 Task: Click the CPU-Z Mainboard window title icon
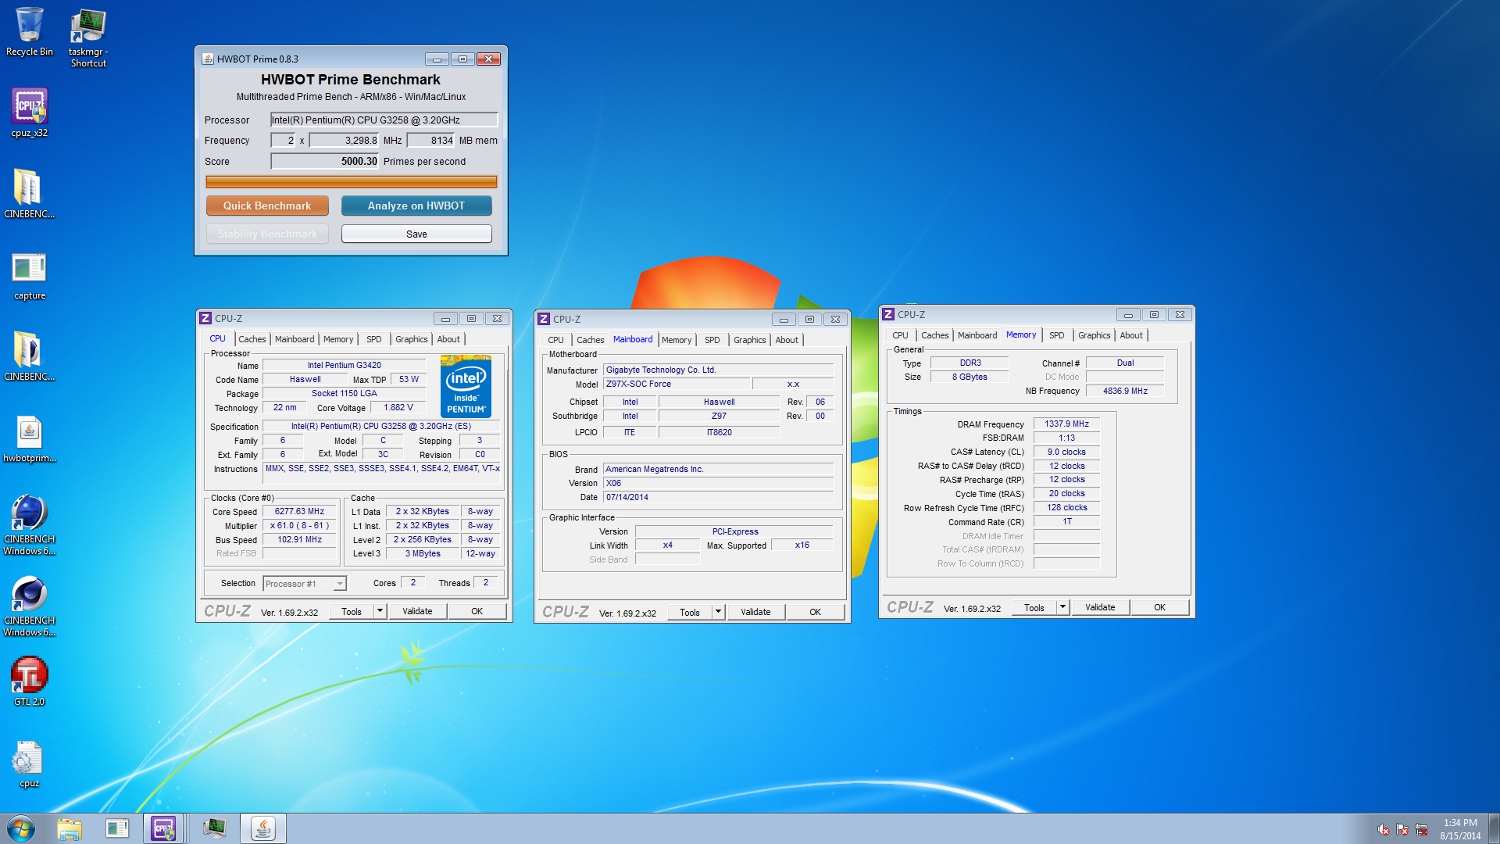point(544,319)
